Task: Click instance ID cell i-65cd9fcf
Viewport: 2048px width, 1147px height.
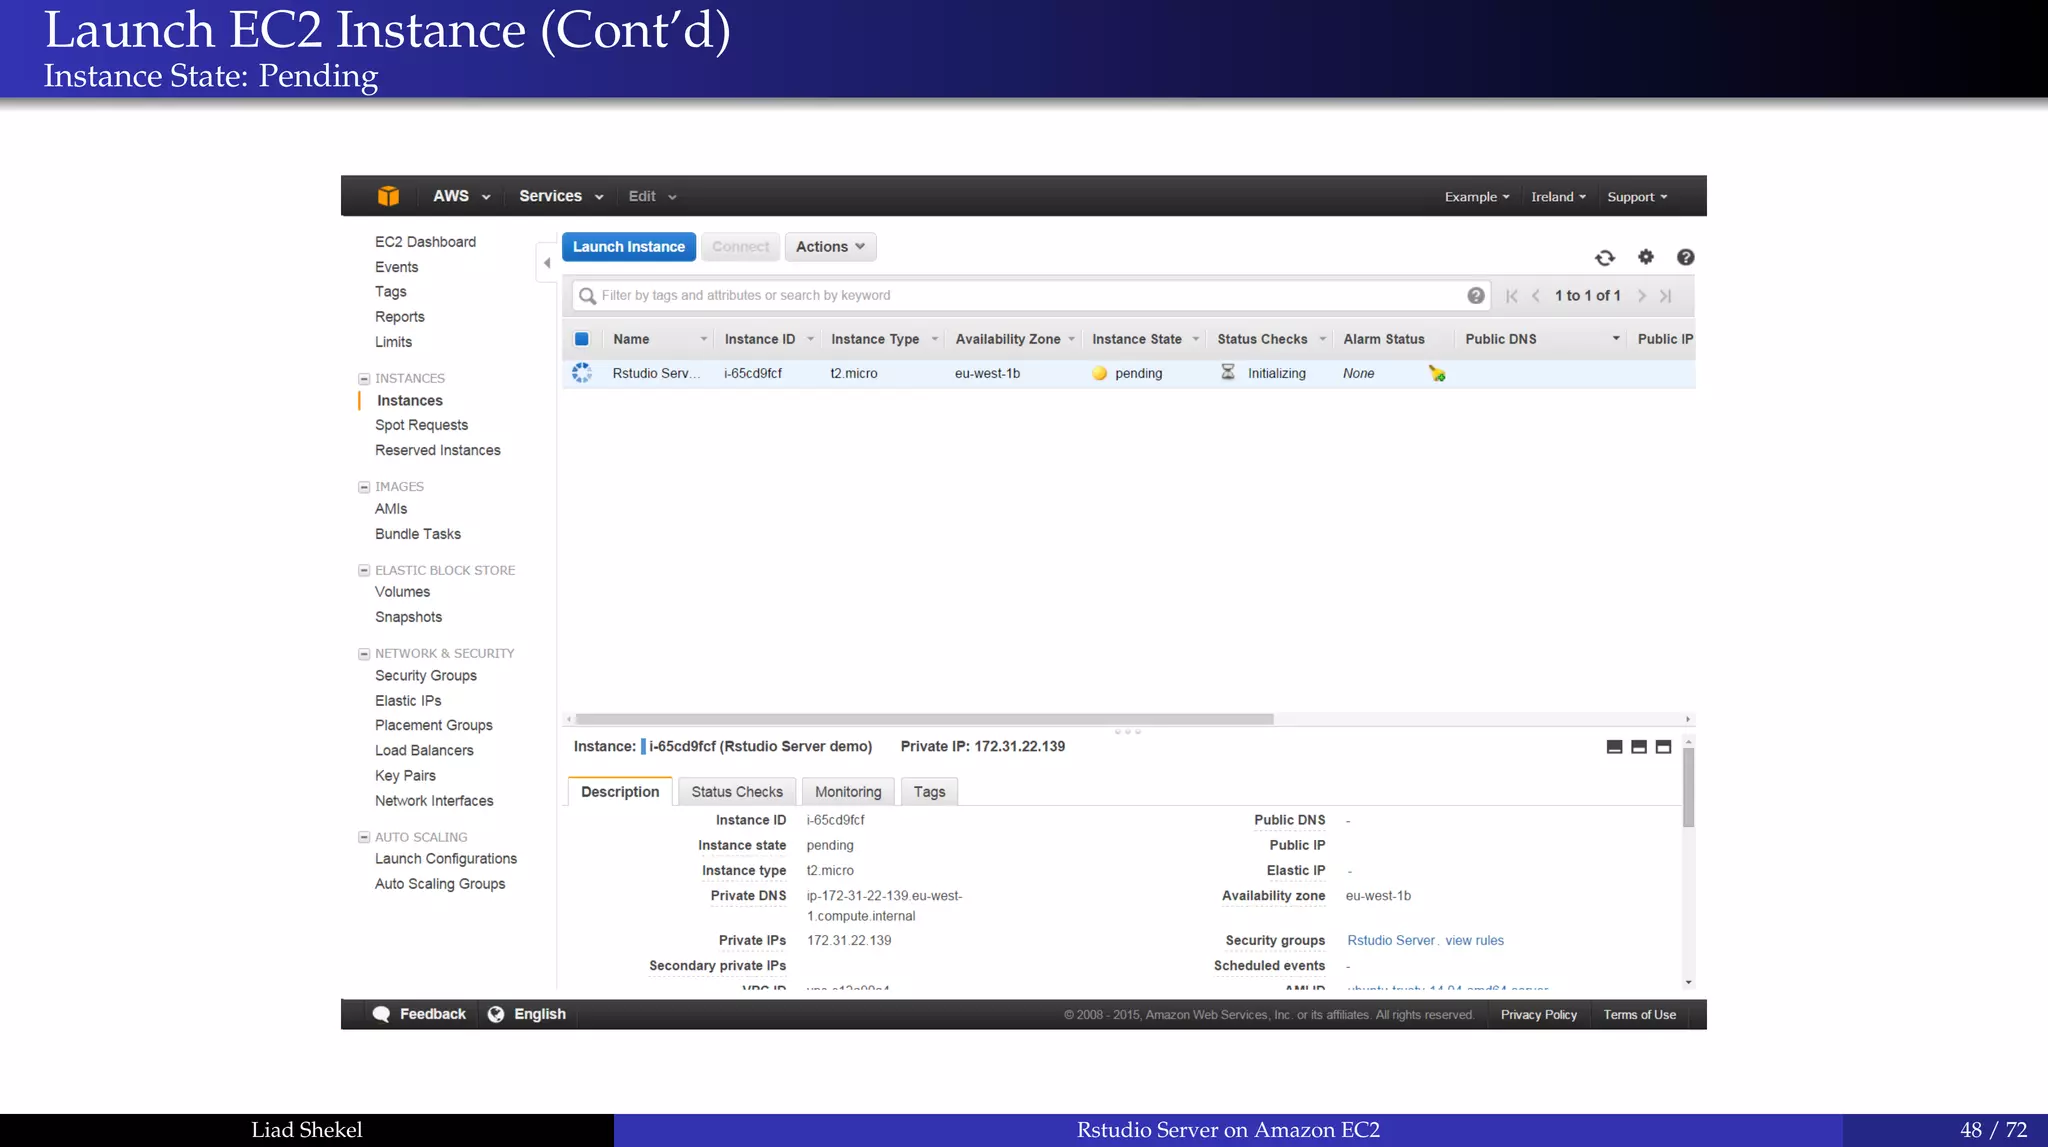Action: pos(753,374)
